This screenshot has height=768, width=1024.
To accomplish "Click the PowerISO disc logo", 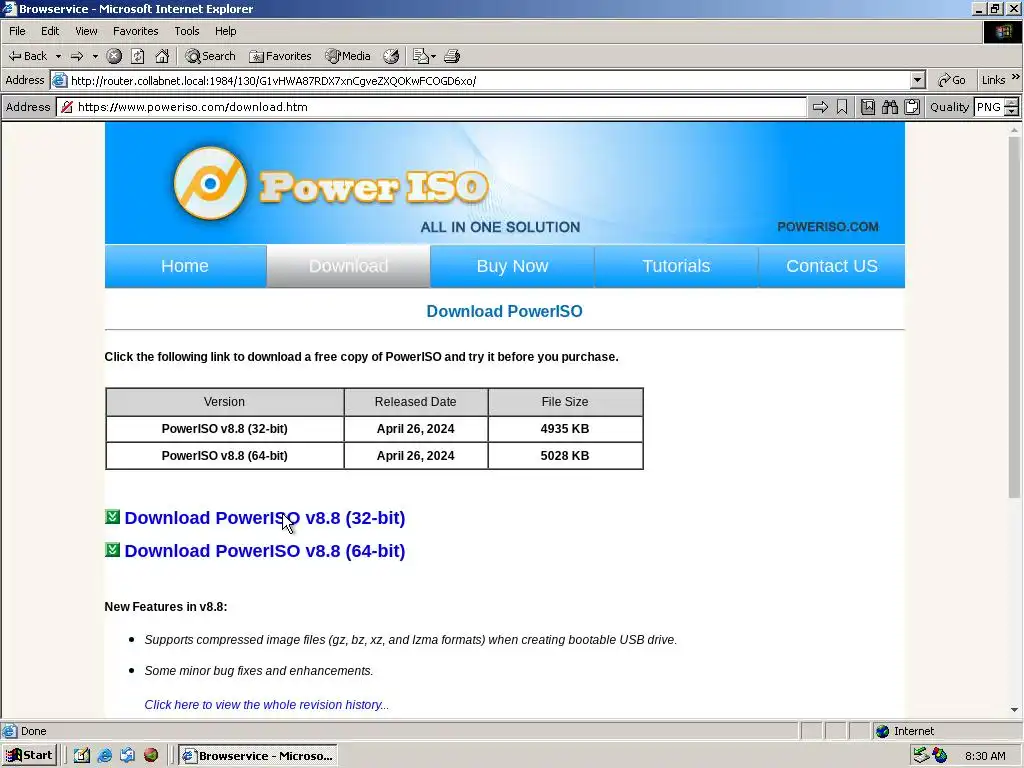I will (210, 184).
